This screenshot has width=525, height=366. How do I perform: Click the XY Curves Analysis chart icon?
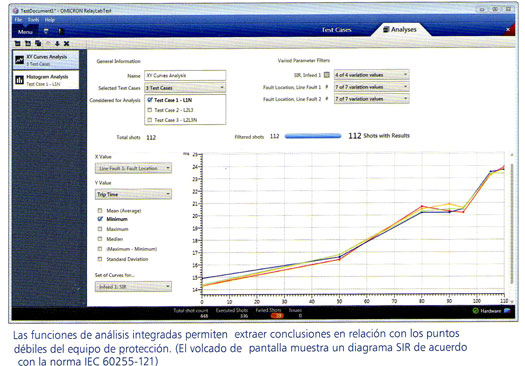19,60
